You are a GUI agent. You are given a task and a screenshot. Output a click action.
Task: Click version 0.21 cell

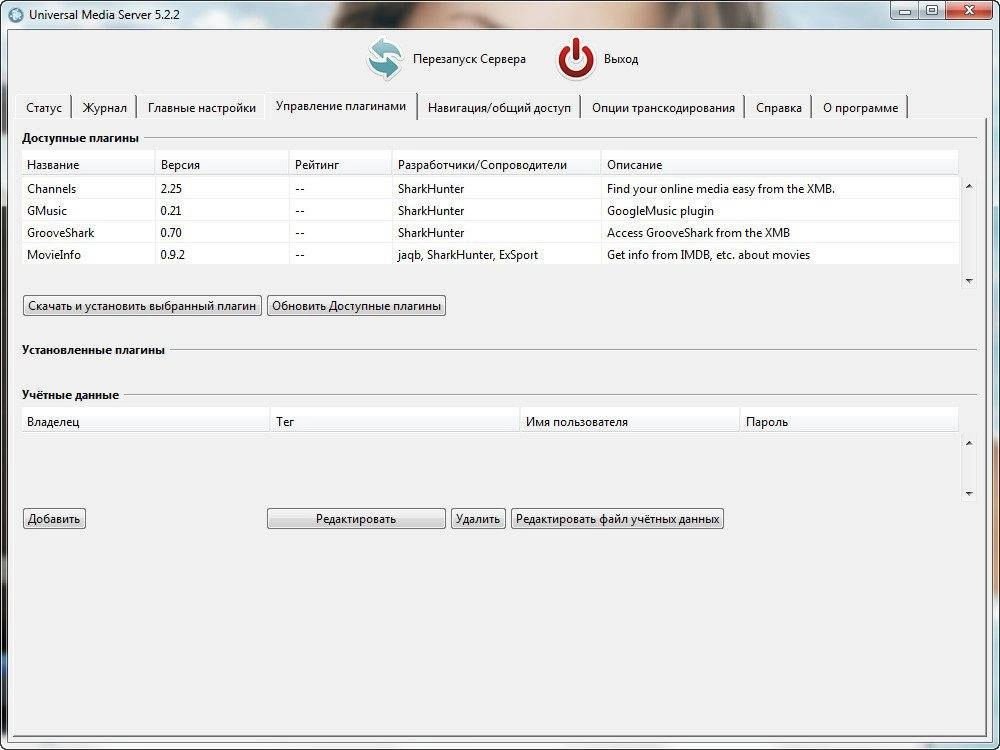pos(222,210)
